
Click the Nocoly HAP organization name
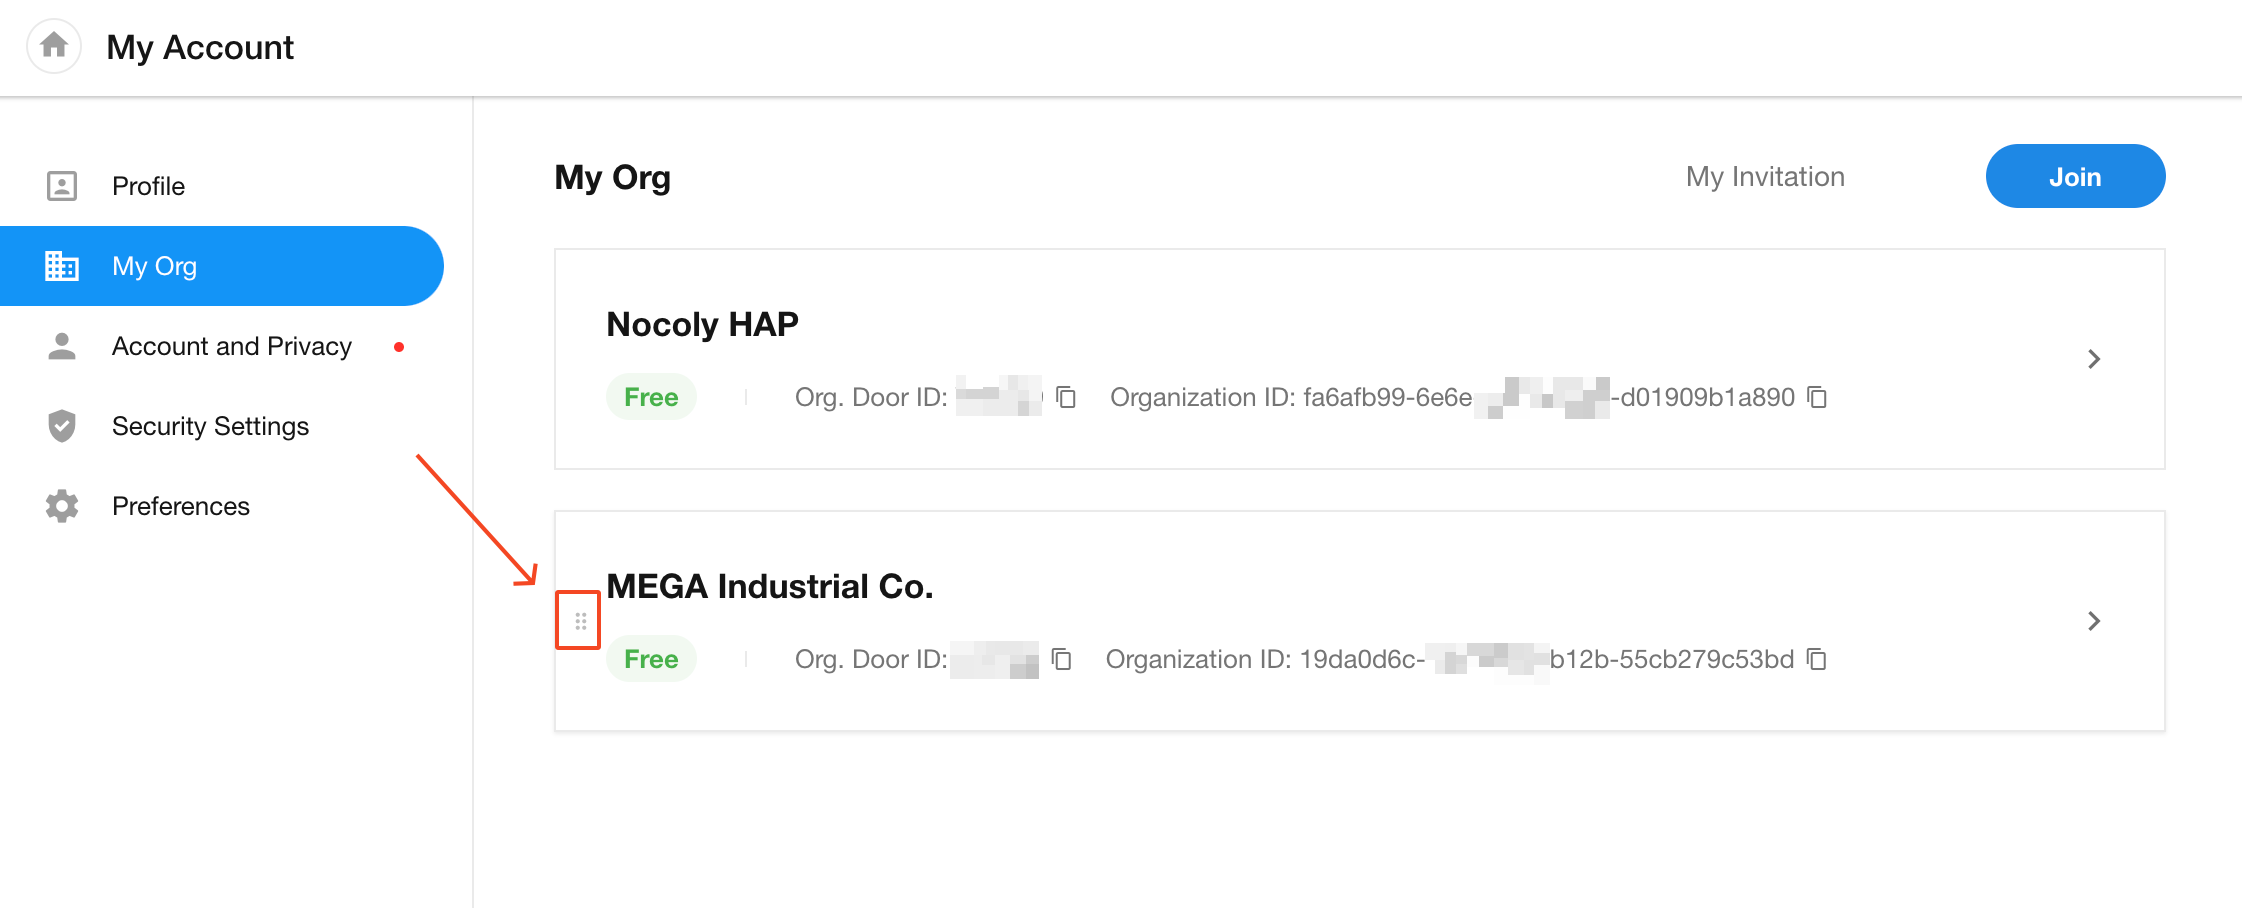(x=702, y=325)
